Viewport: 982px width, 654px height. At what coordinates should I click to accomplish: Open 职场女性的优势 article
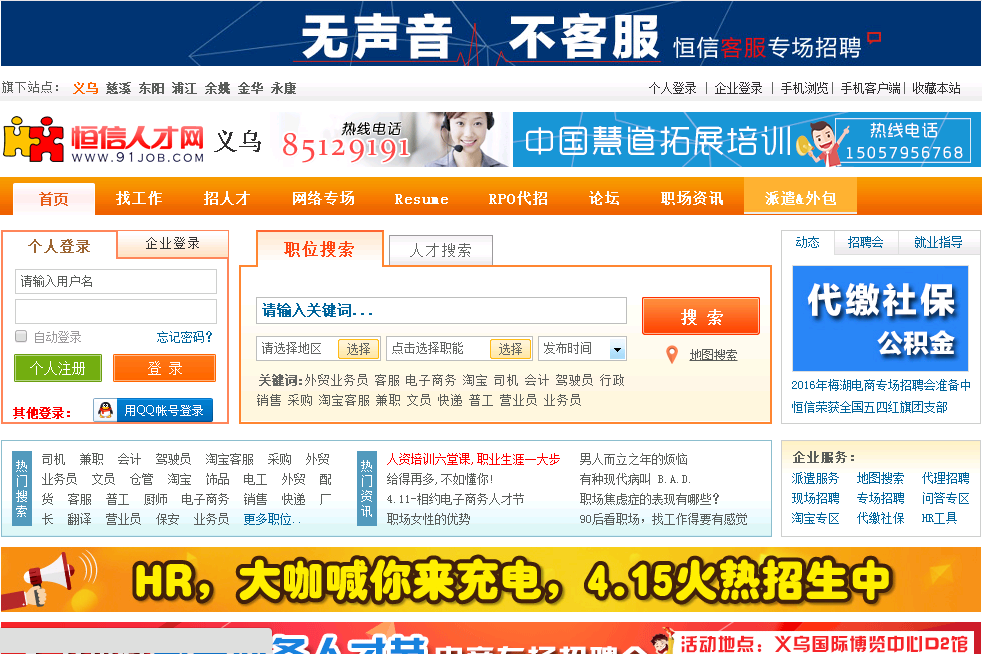pyautogui.click(x=428, y=519)
